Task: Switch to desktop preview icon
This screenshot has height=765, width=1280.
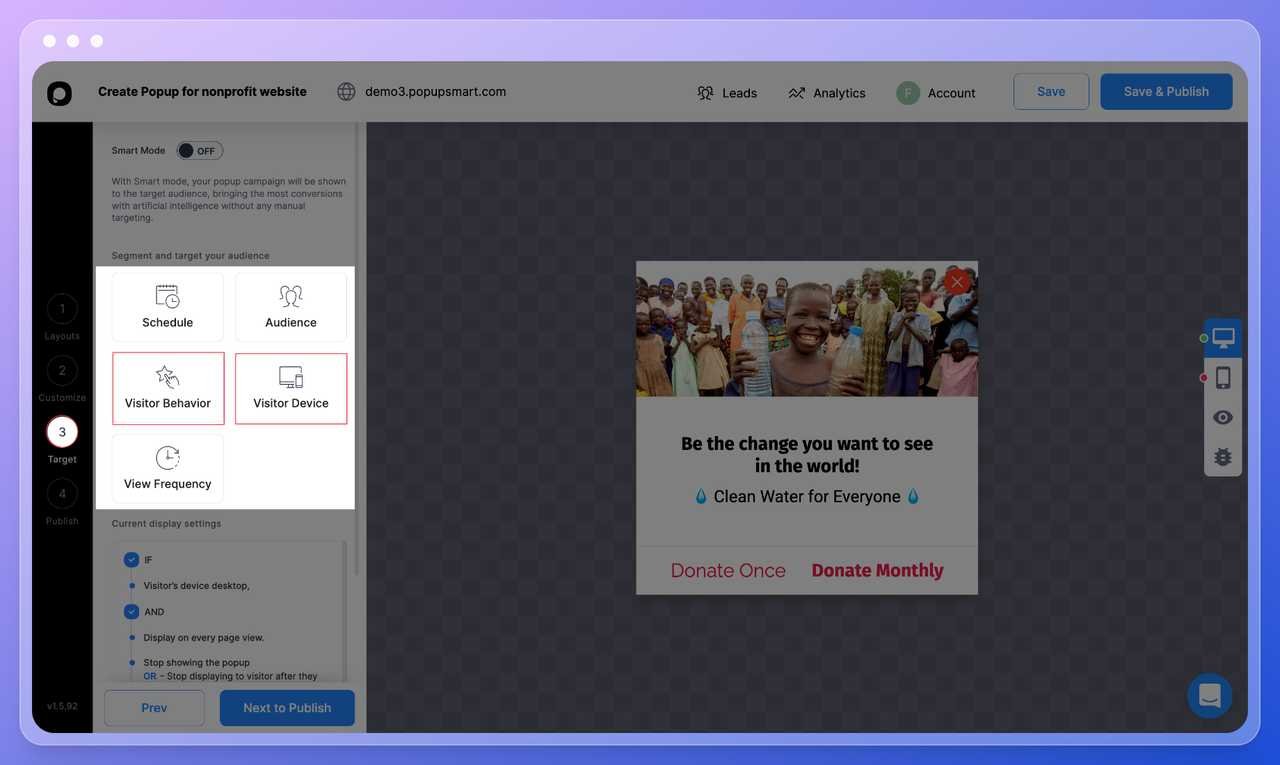Action: 1223,338
